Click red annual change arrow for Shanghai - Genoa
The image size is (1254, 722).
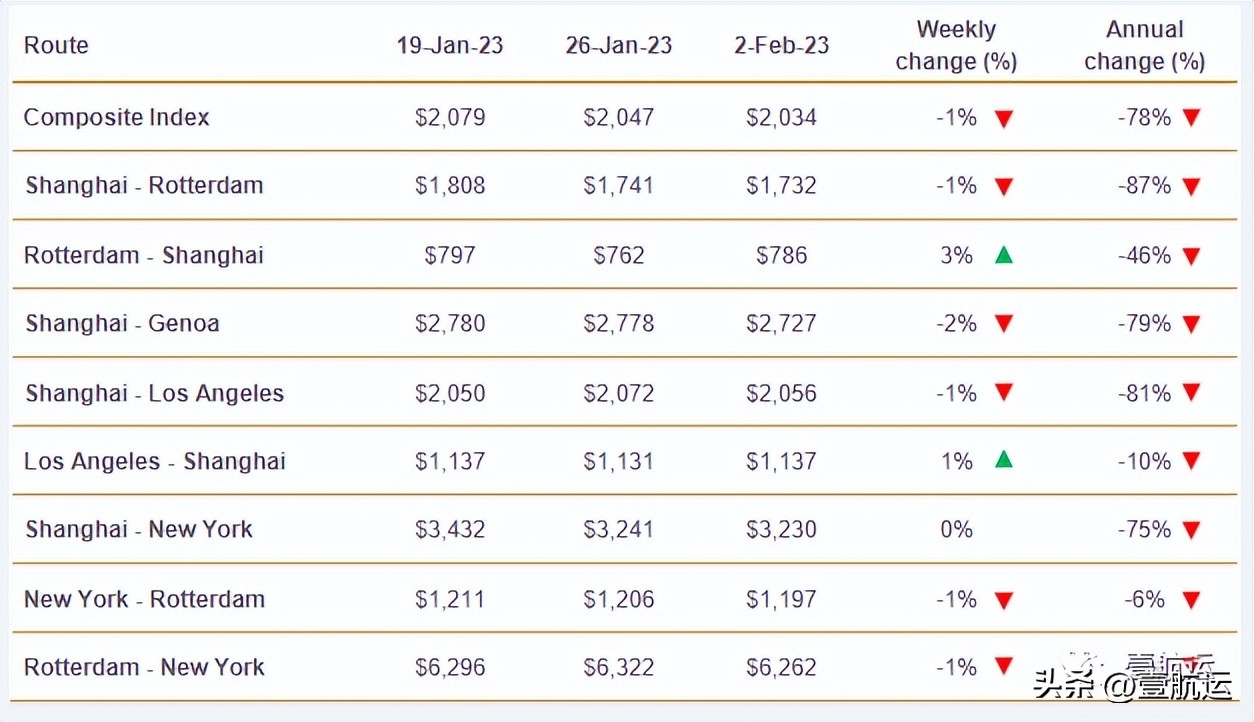[x=1191, y=324]
